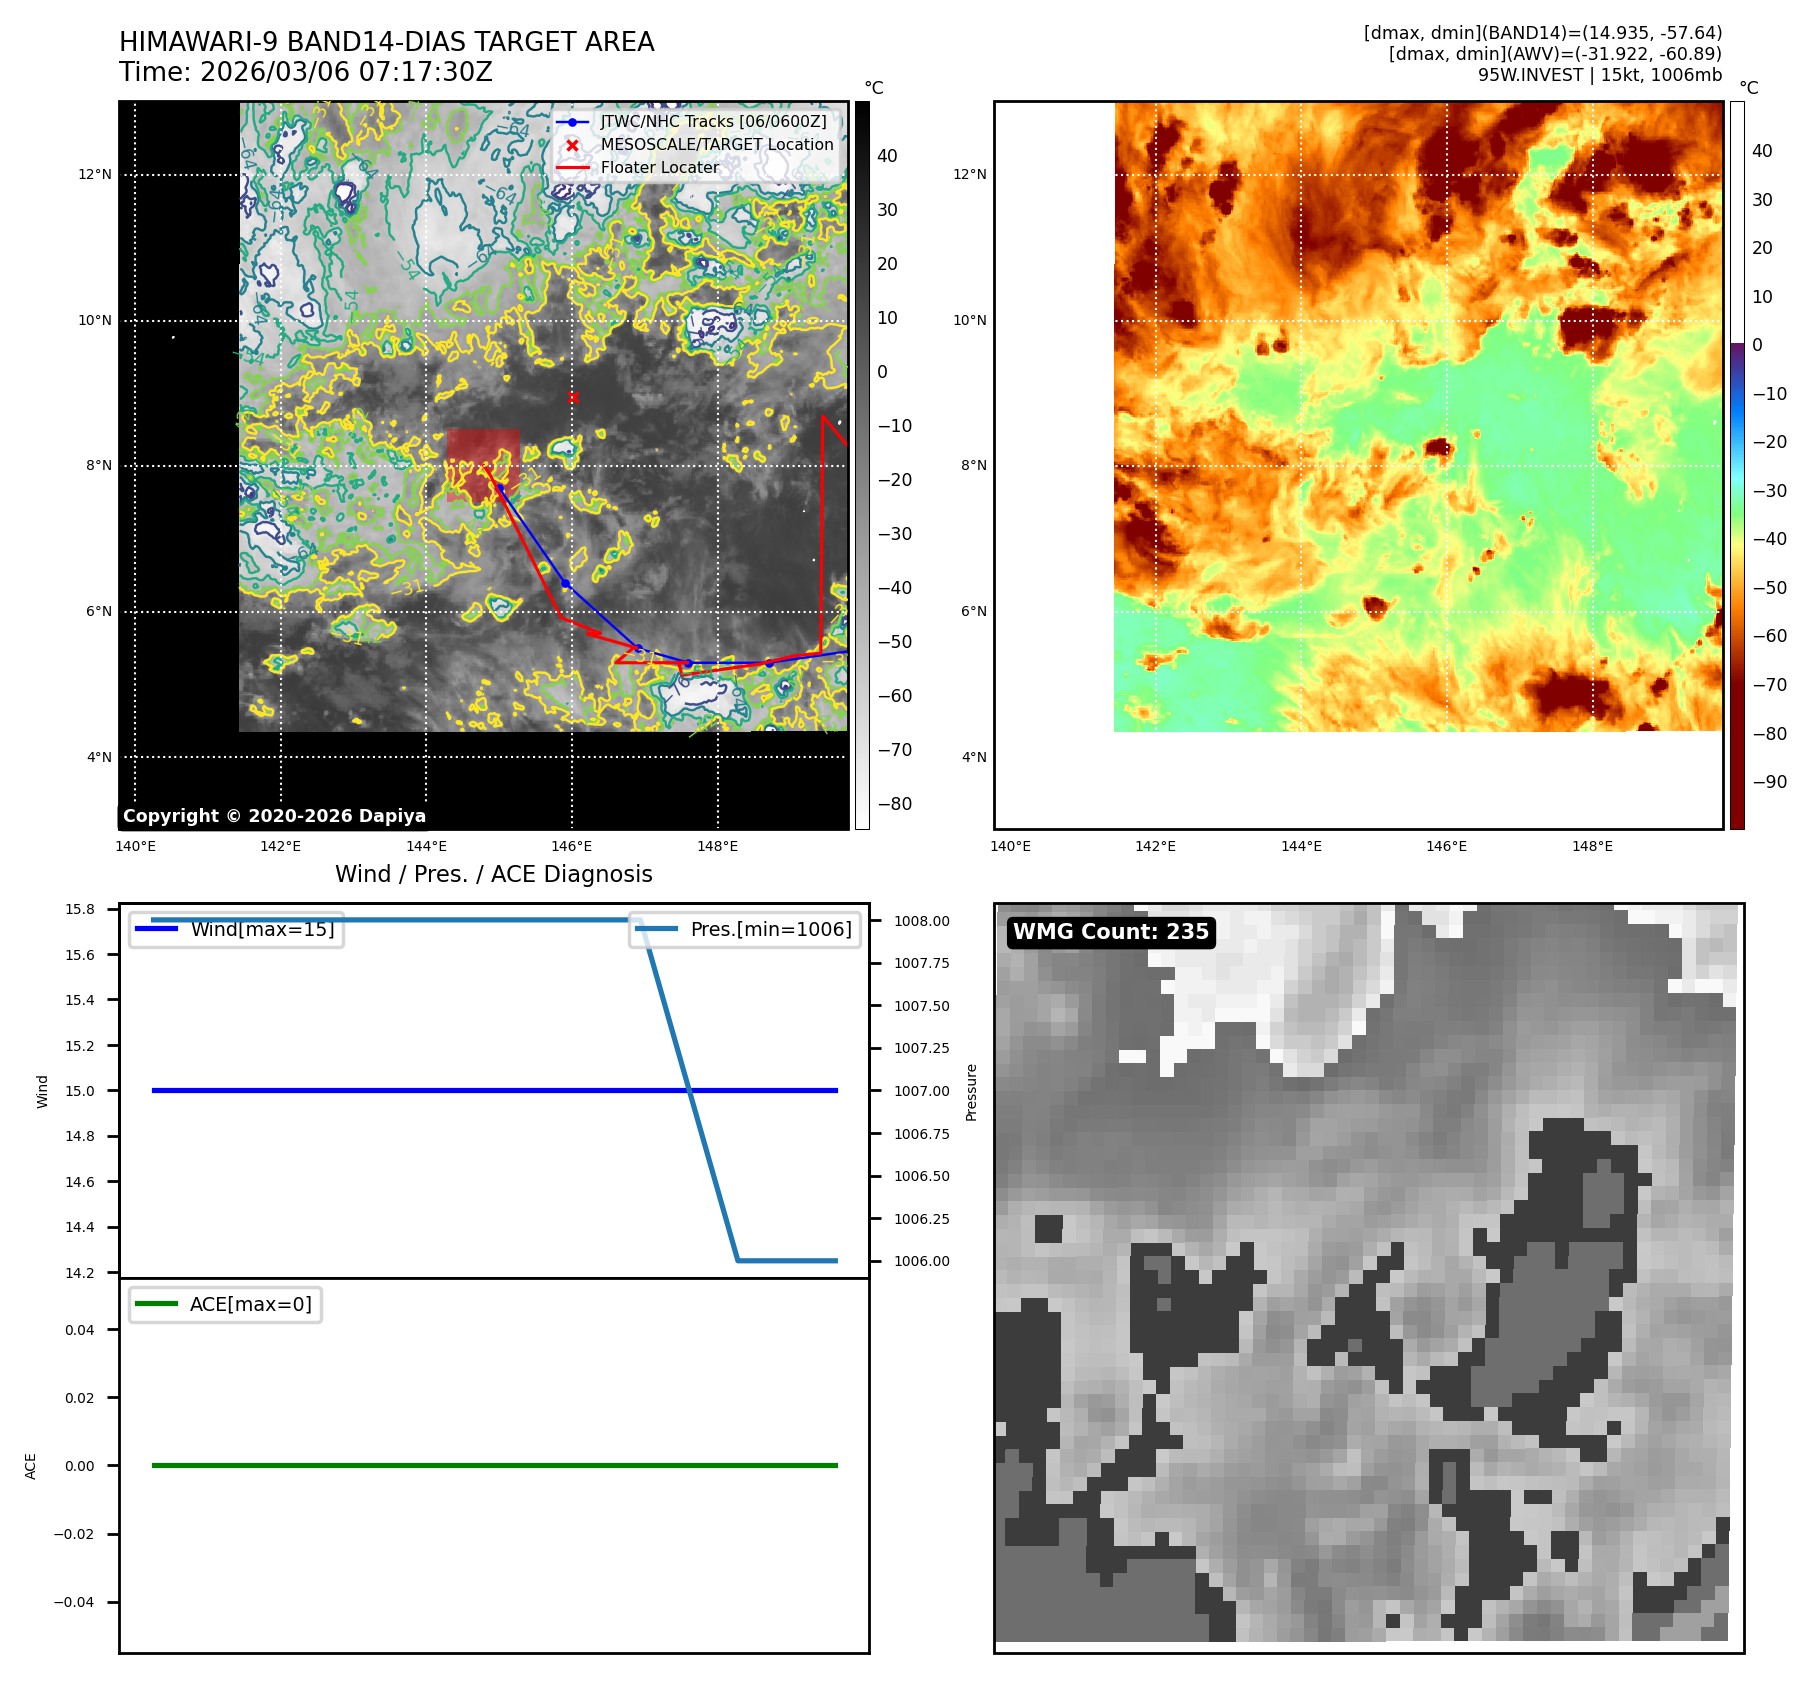Select the Pres.[min=1006] legend entry
This screenshot has width=1813, height=1690.
click(x=770, y=929)
